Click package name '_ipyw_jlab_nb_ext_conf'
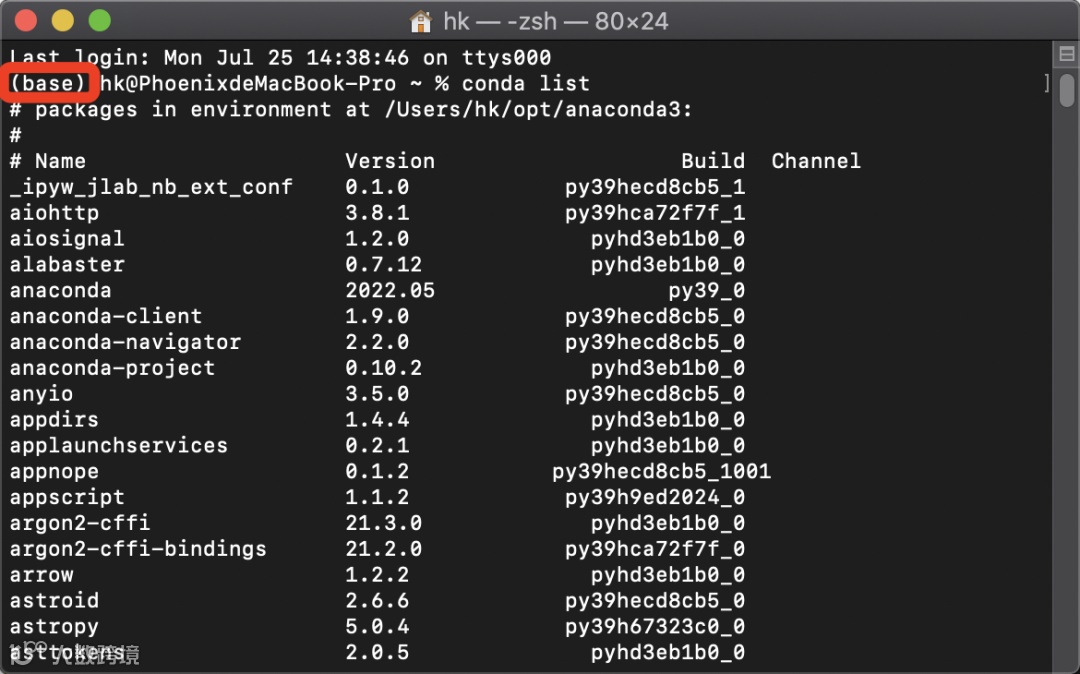Image resolution: width=1080 pixels, height=674 pixels. point(152,187)
